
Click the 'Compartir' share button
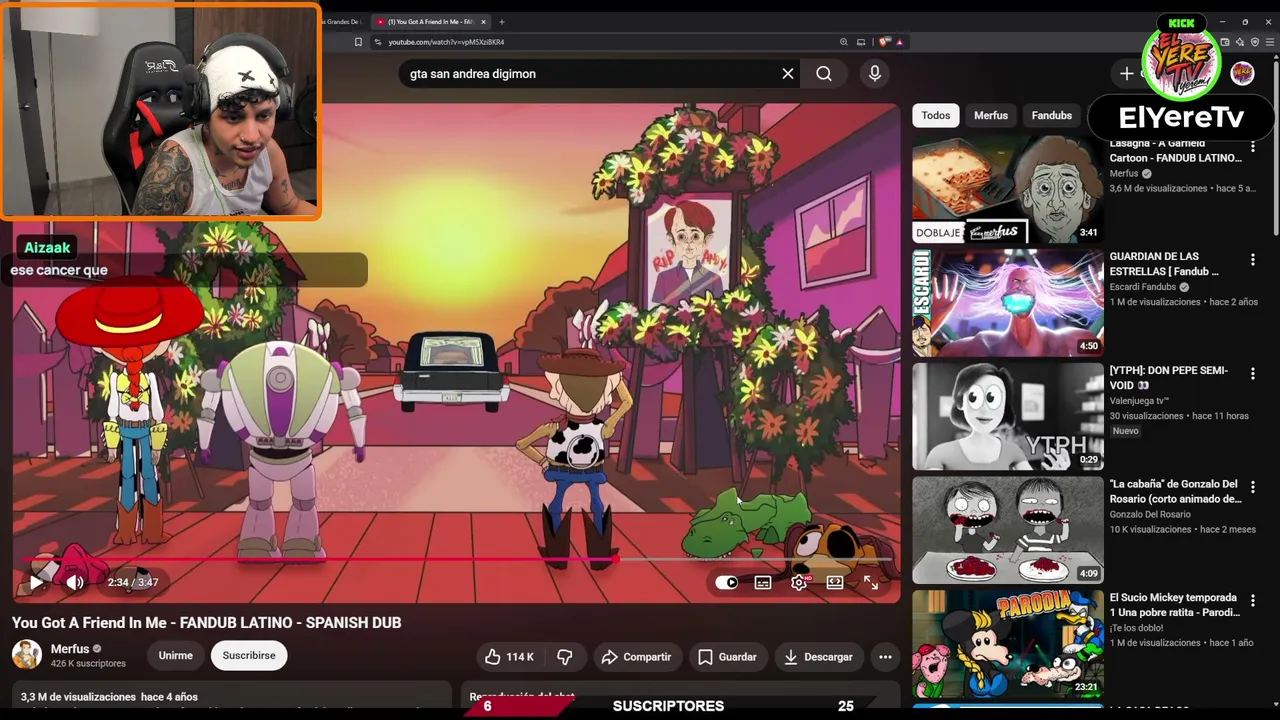click(636, 657)
